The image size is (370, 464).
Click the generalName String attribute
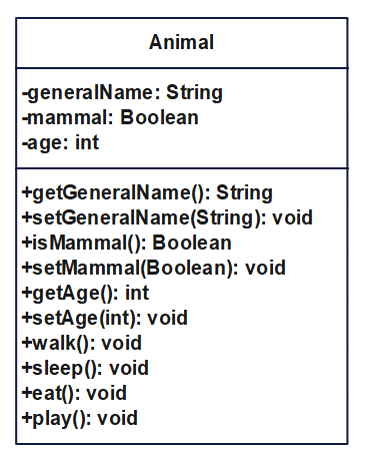coord(122,93)
